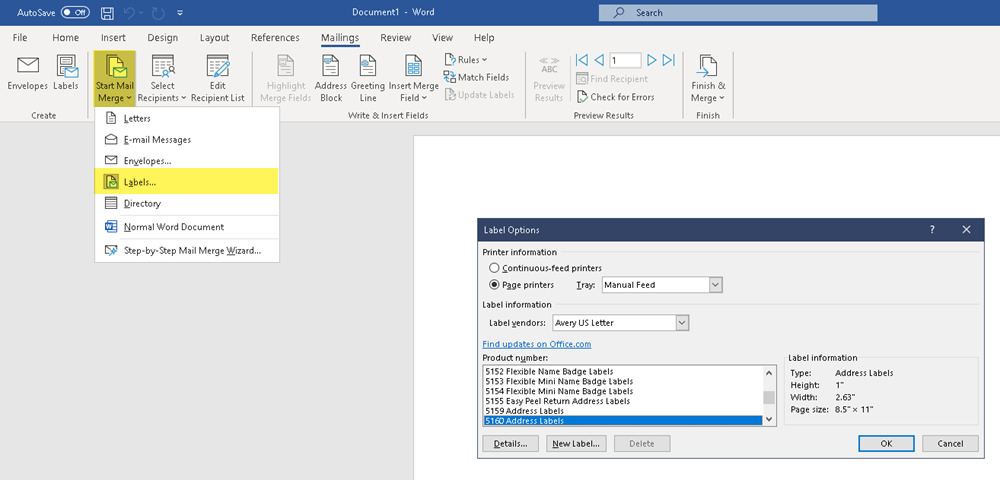Select Page printers radio button
1000x481 pixels.
tap(494, 285)
